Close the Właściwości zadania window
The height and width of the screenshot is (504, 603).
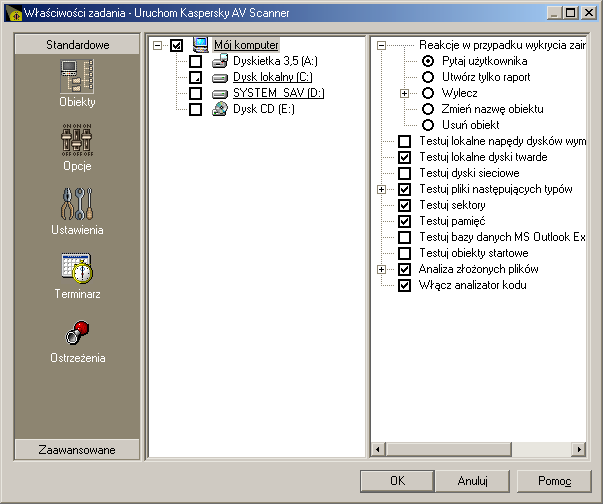[x=589, y=13]
